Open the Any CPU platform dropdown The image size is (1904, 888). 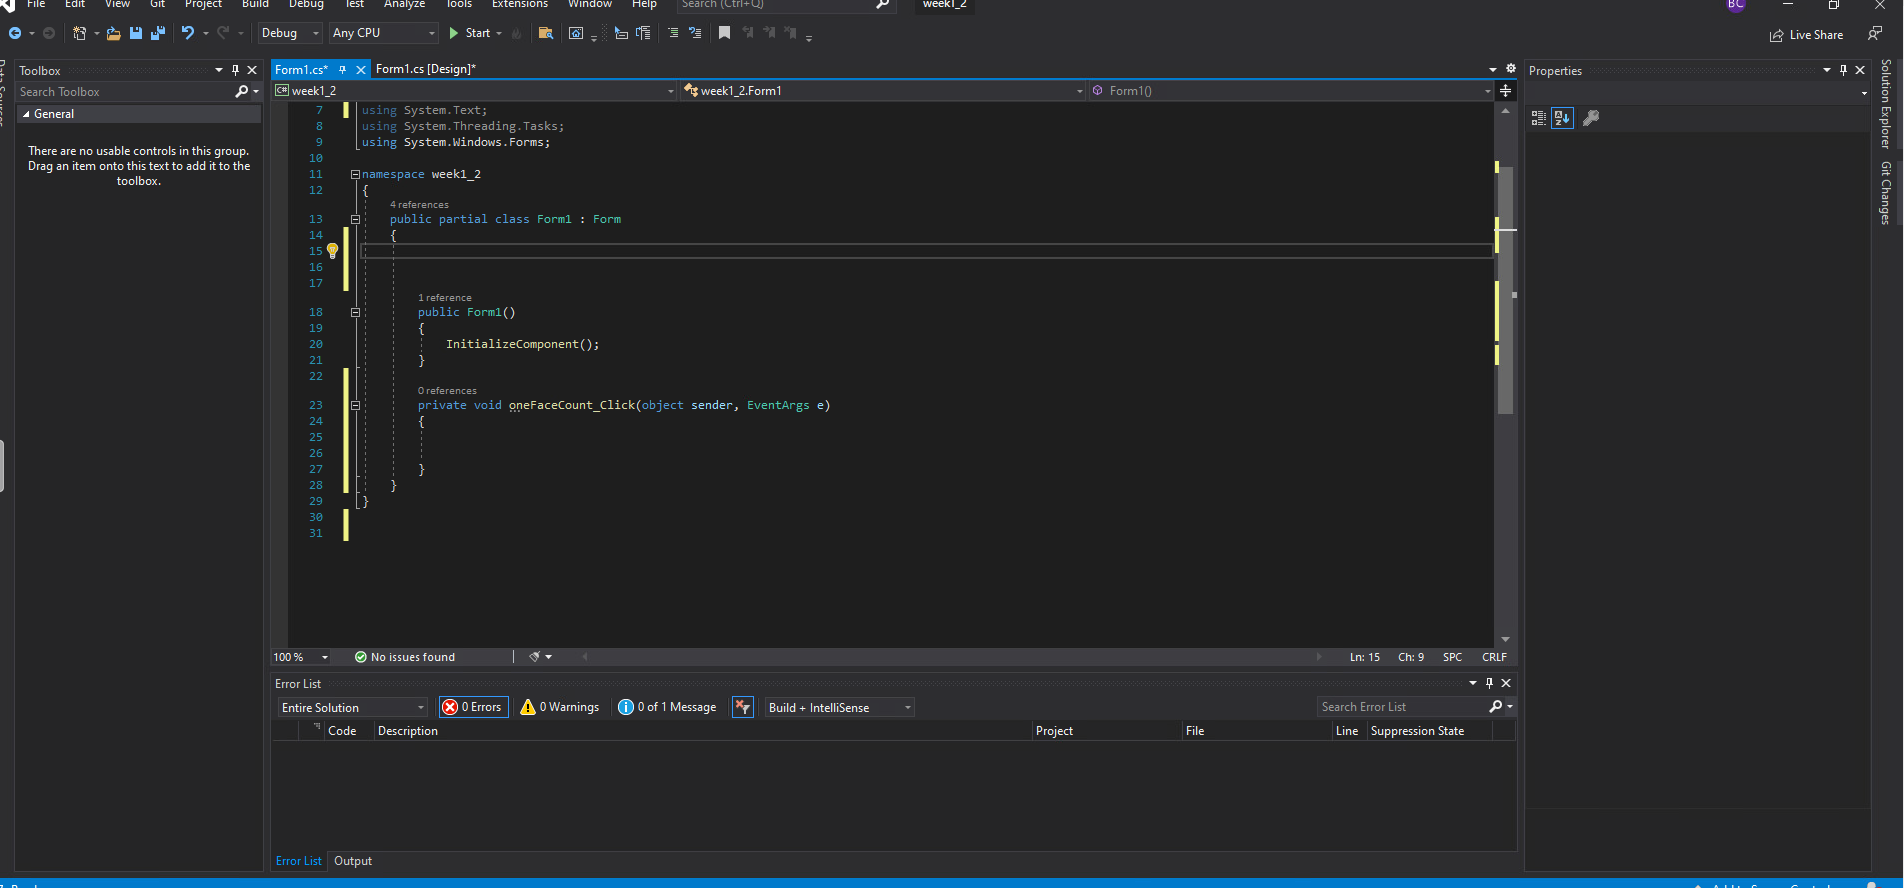pos(384,33)
